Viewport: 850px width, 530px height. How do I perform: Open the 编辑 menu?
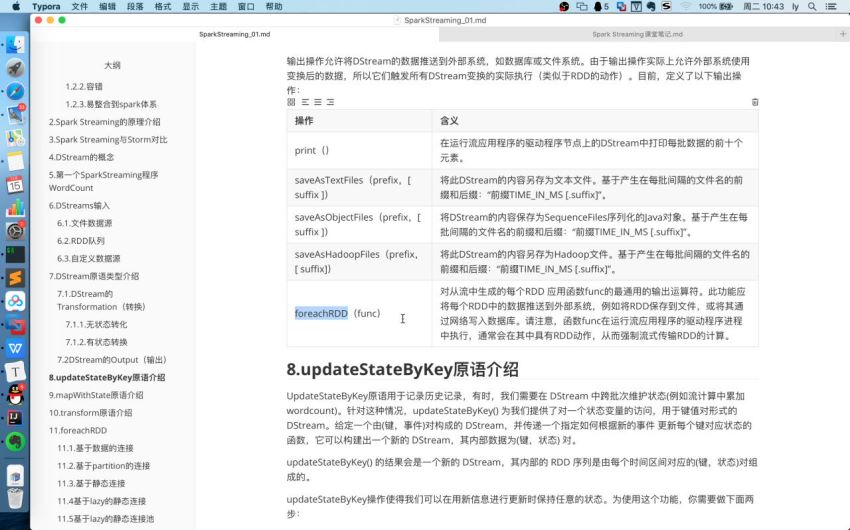(x=107, y=7)
